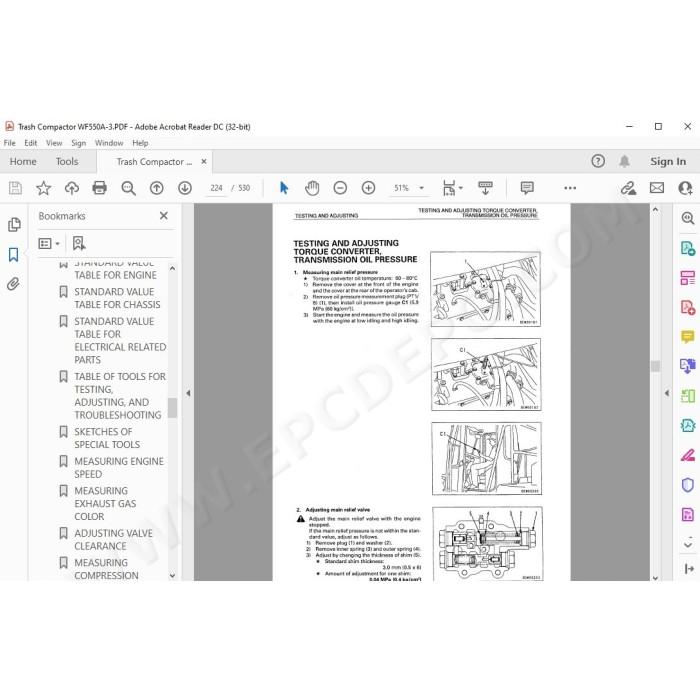700x700 pixels.
Task: Open the Edit menu
Action: pyautogui.click(x=31, y=143)
